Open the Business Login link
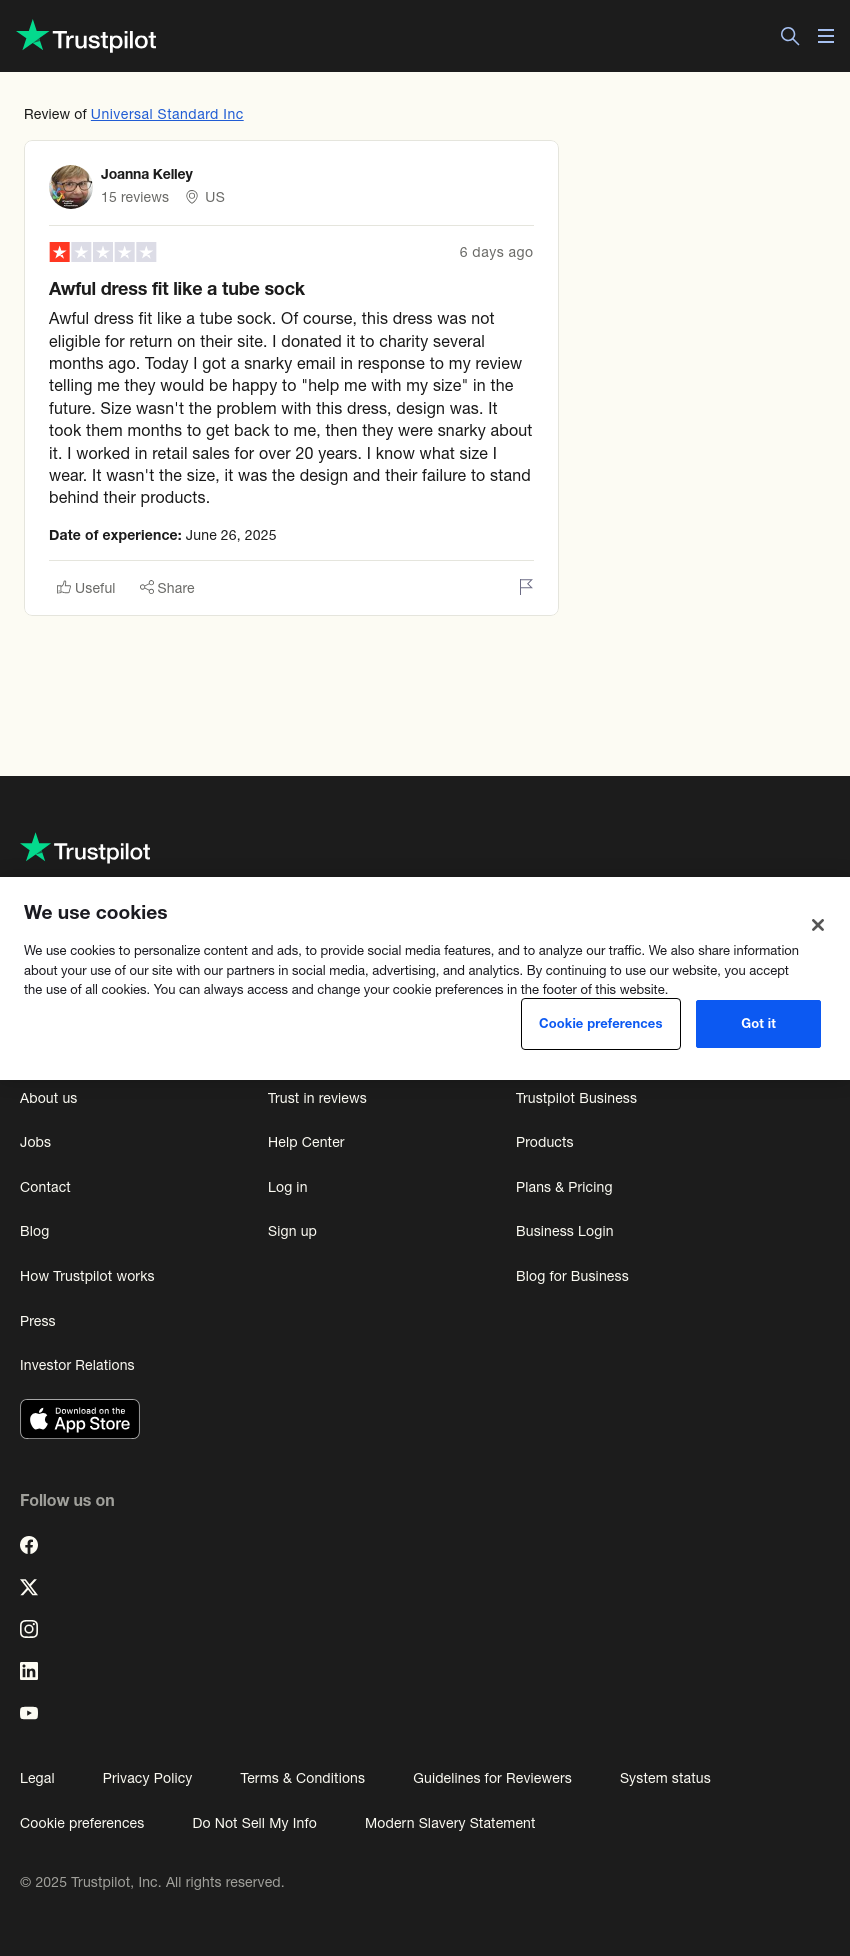This screenshot has height=1956, width=850. [x=565, y=1231]
